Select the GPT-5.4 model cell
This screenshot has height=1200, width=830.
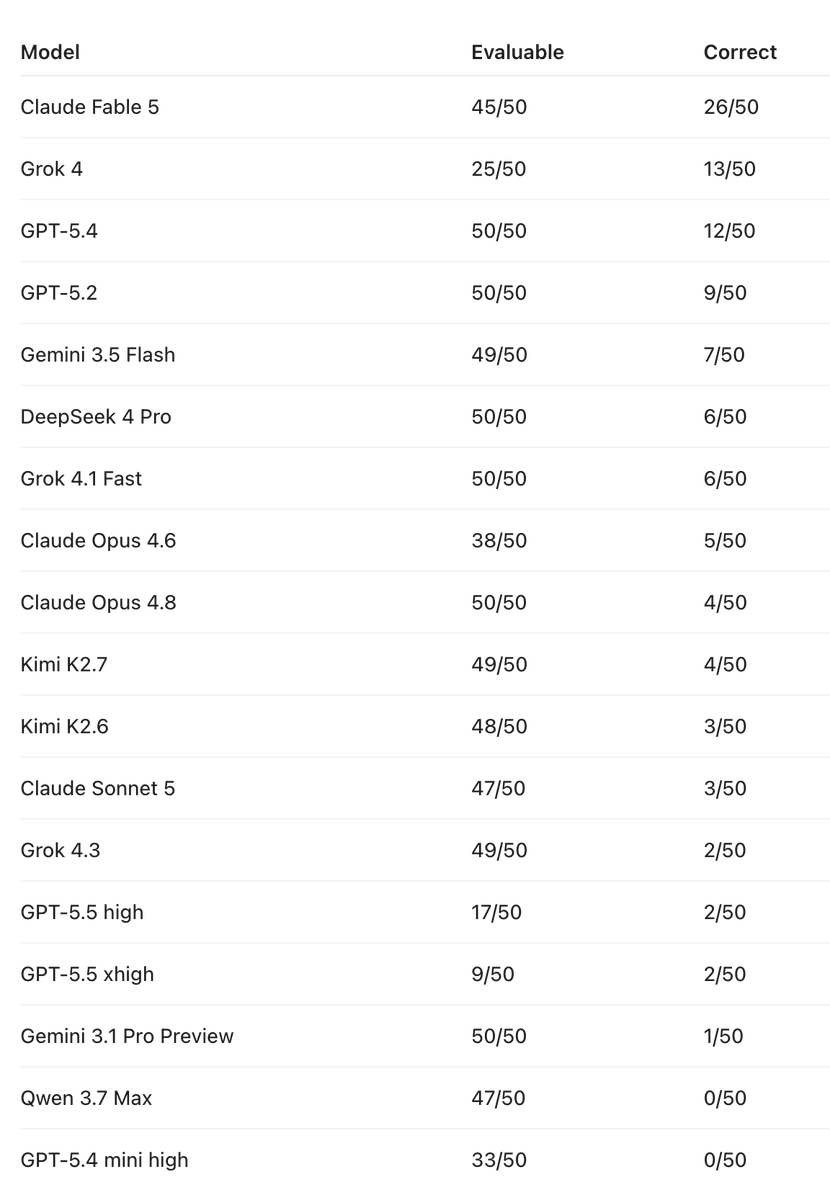click(x=59, y=231)
